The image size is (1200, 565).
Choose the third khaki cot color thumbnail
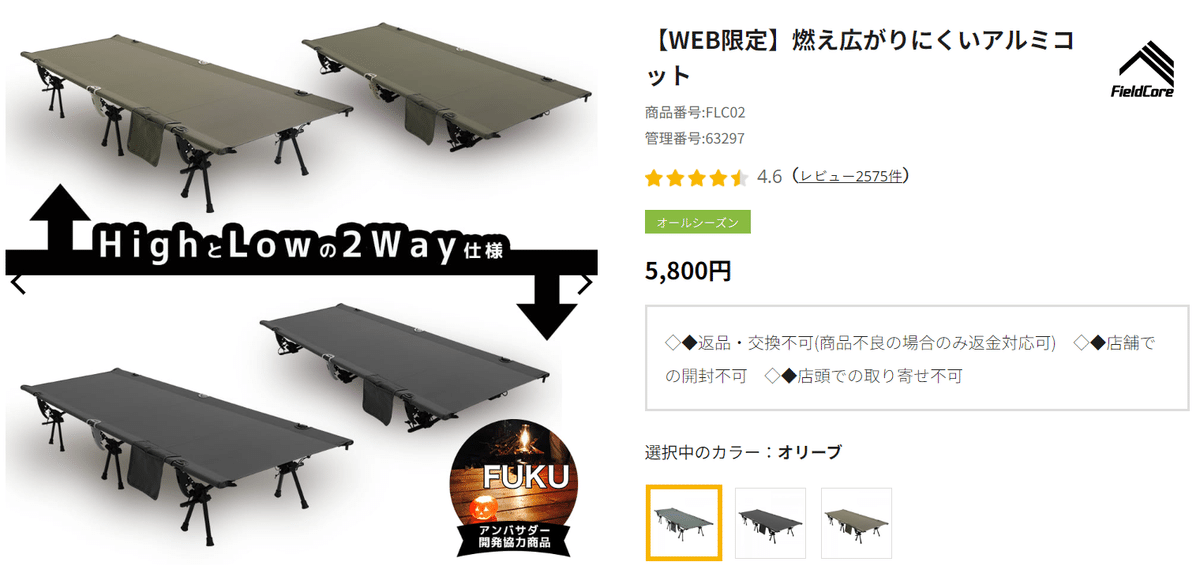point(856,523)
